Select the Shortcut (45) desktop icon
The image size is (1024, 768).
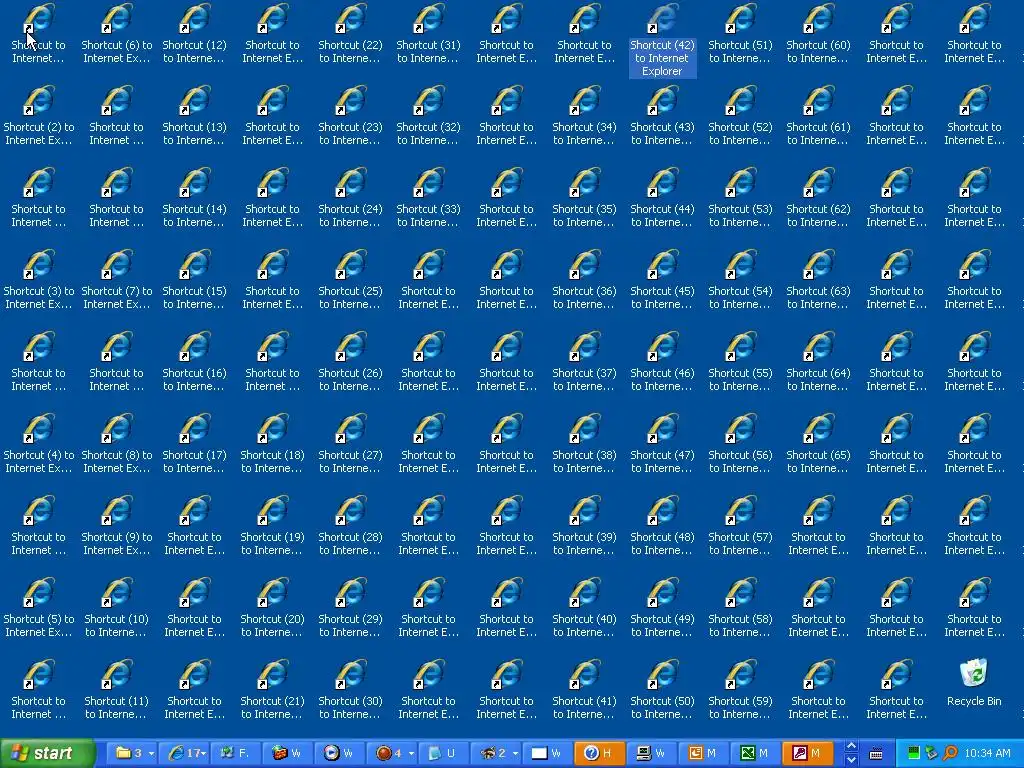pos(662,280)
